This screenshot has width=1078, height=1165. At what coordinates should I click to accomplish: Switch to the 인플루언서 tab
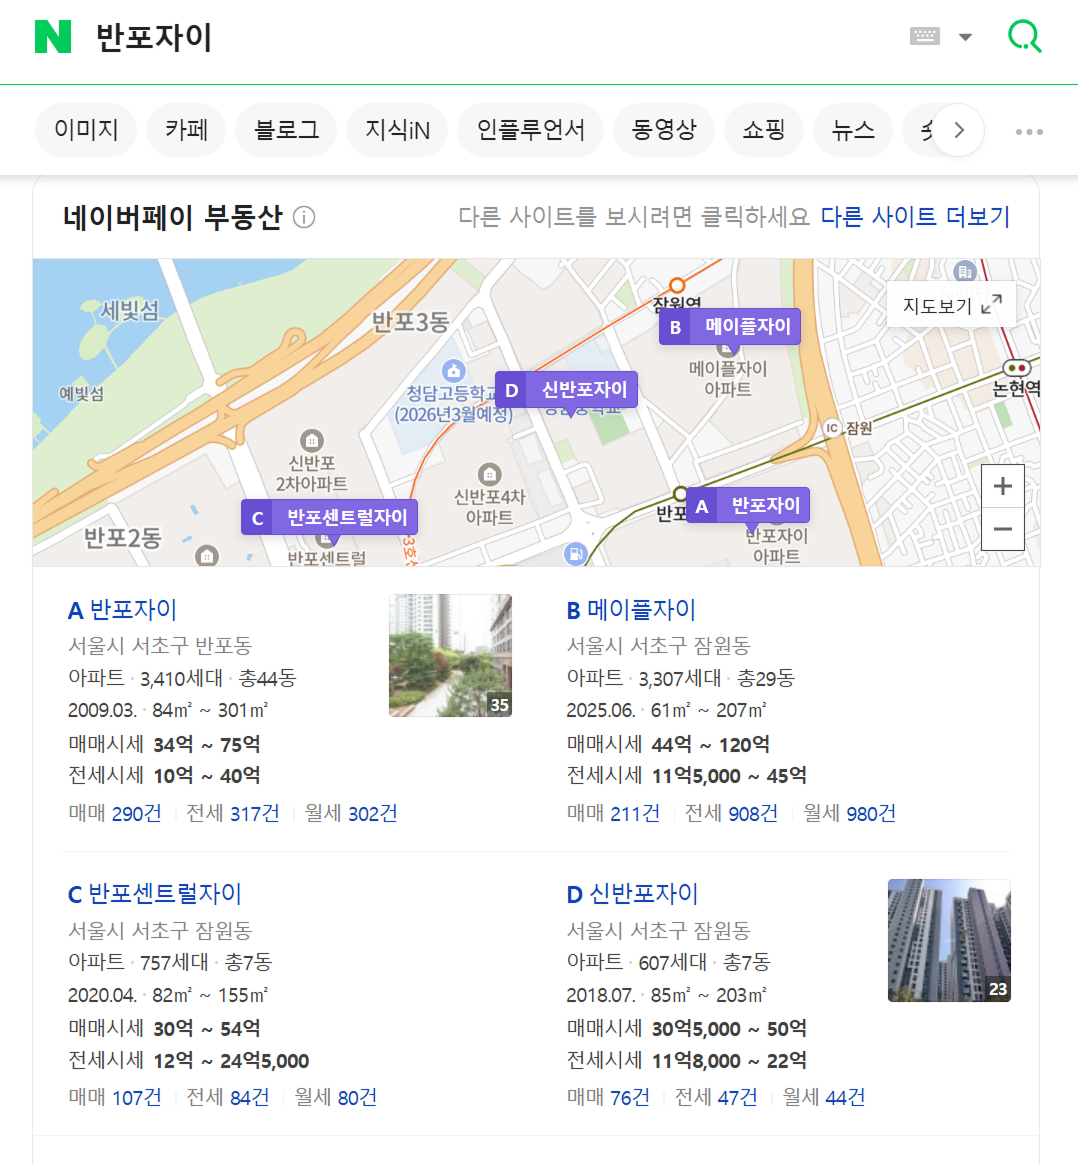[x=530, y=130]
